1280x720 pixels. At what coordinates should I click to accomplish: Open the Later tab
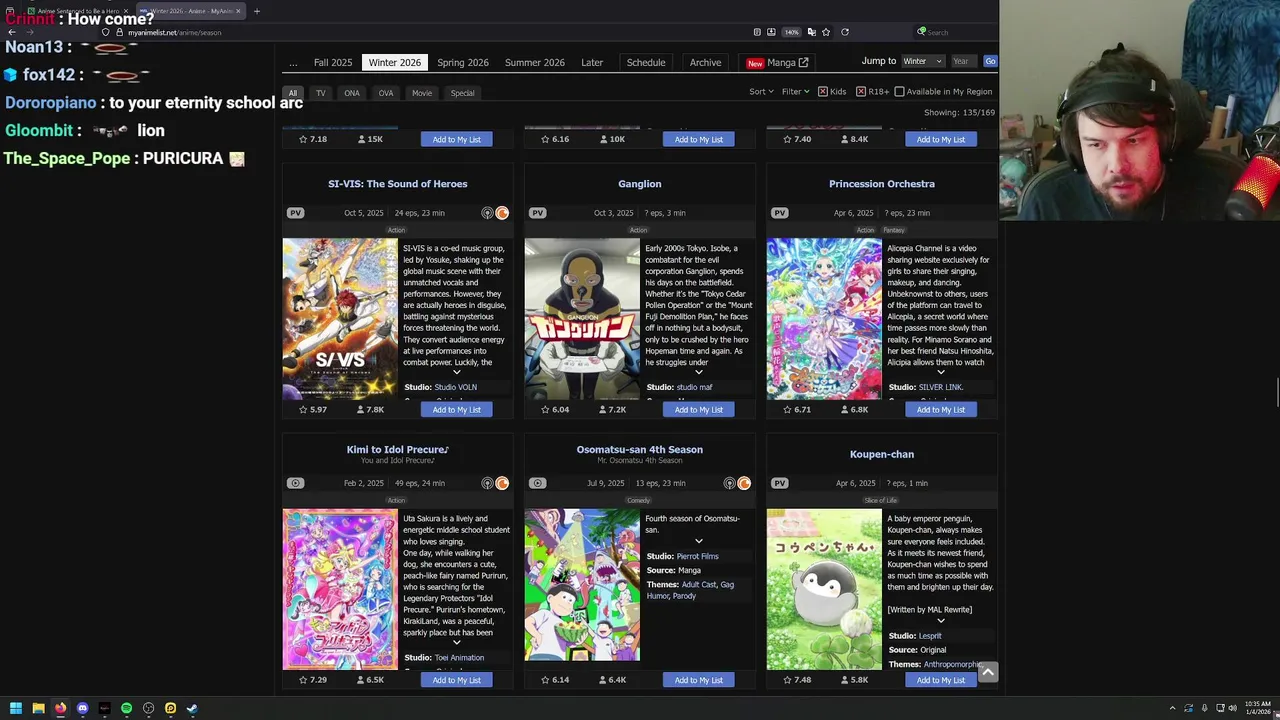[592, 62]
